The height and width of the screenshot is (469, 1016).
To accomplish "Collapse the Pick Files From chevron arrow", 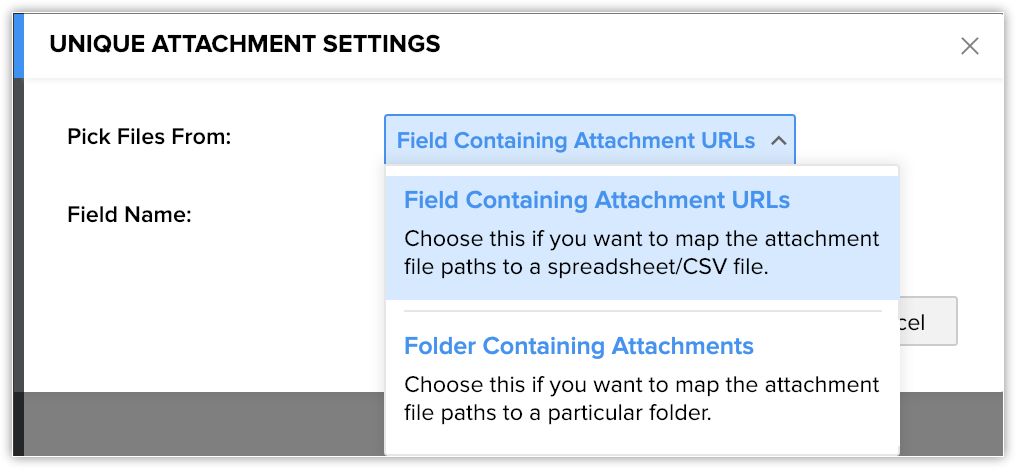I will (778, 141).
